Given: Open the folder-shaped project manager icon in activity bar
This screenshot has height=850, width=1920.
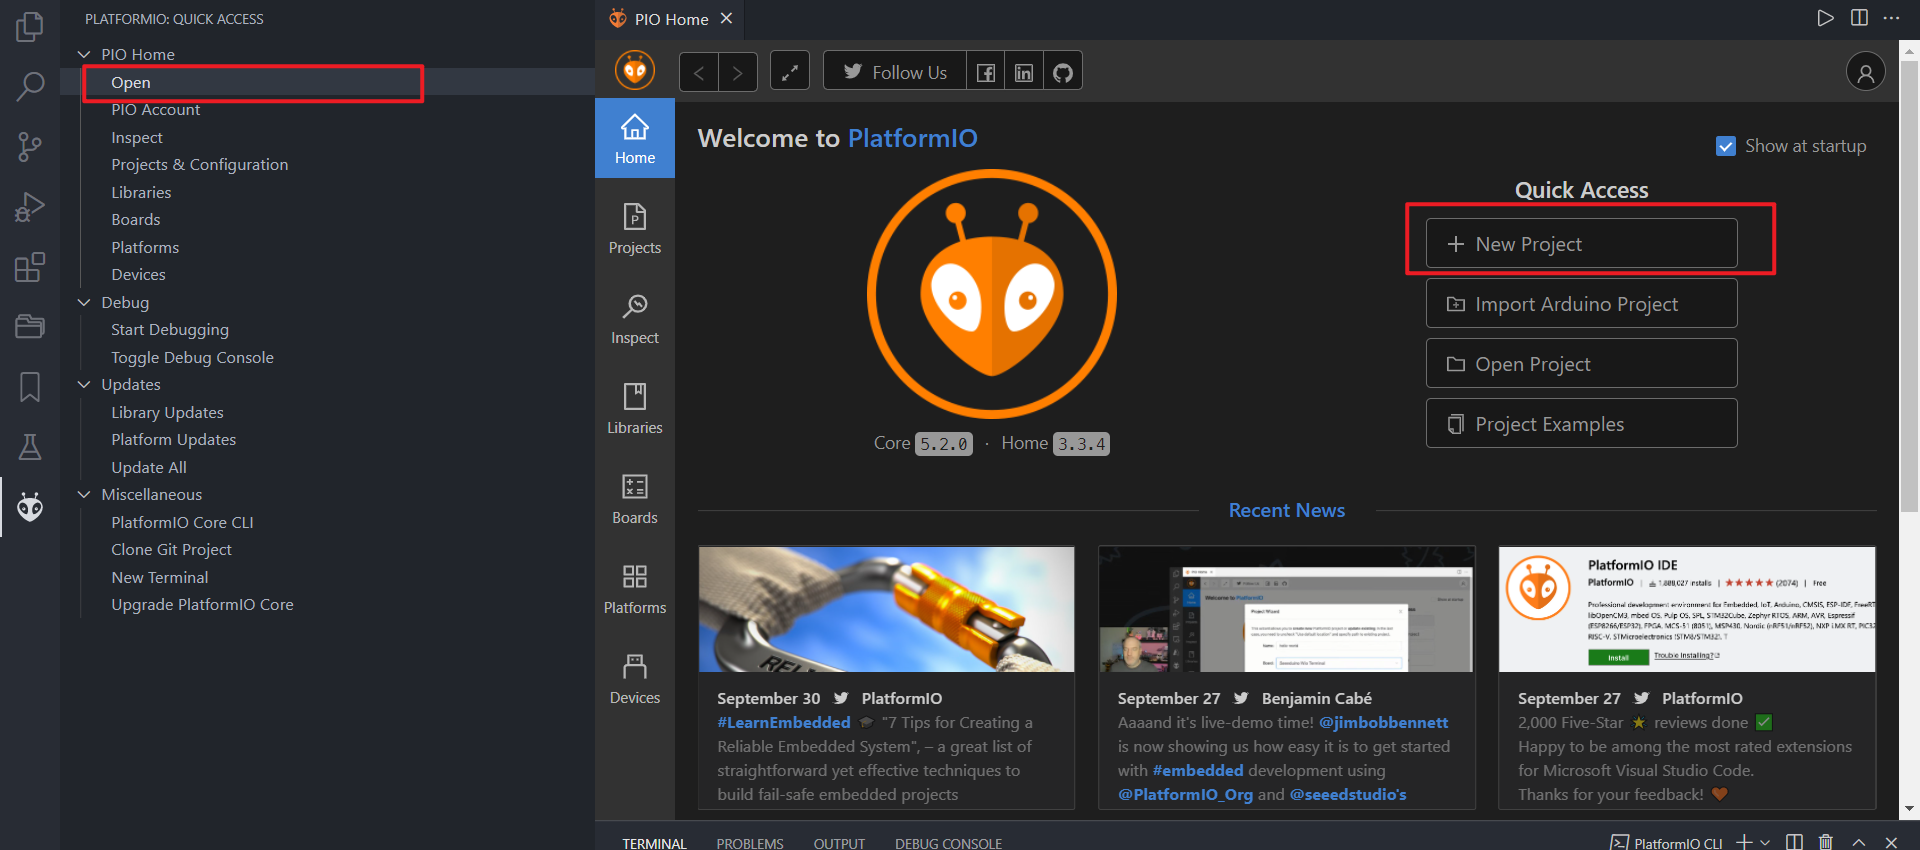Looking at the screenshot, I should (x=30, y=327).
